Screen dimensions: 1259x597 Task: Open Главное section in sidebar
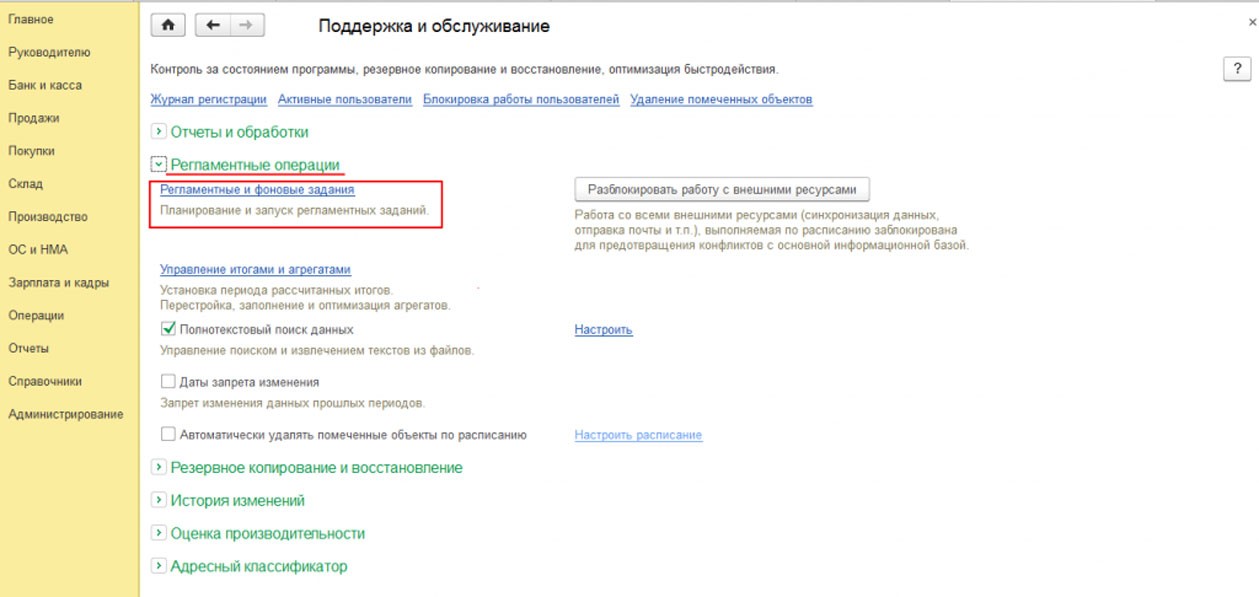31,19
